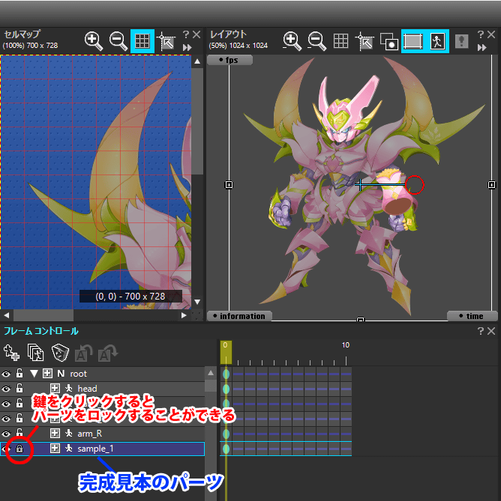Click Cell Map vertical scrollbar up arrow

pos(197,62)
